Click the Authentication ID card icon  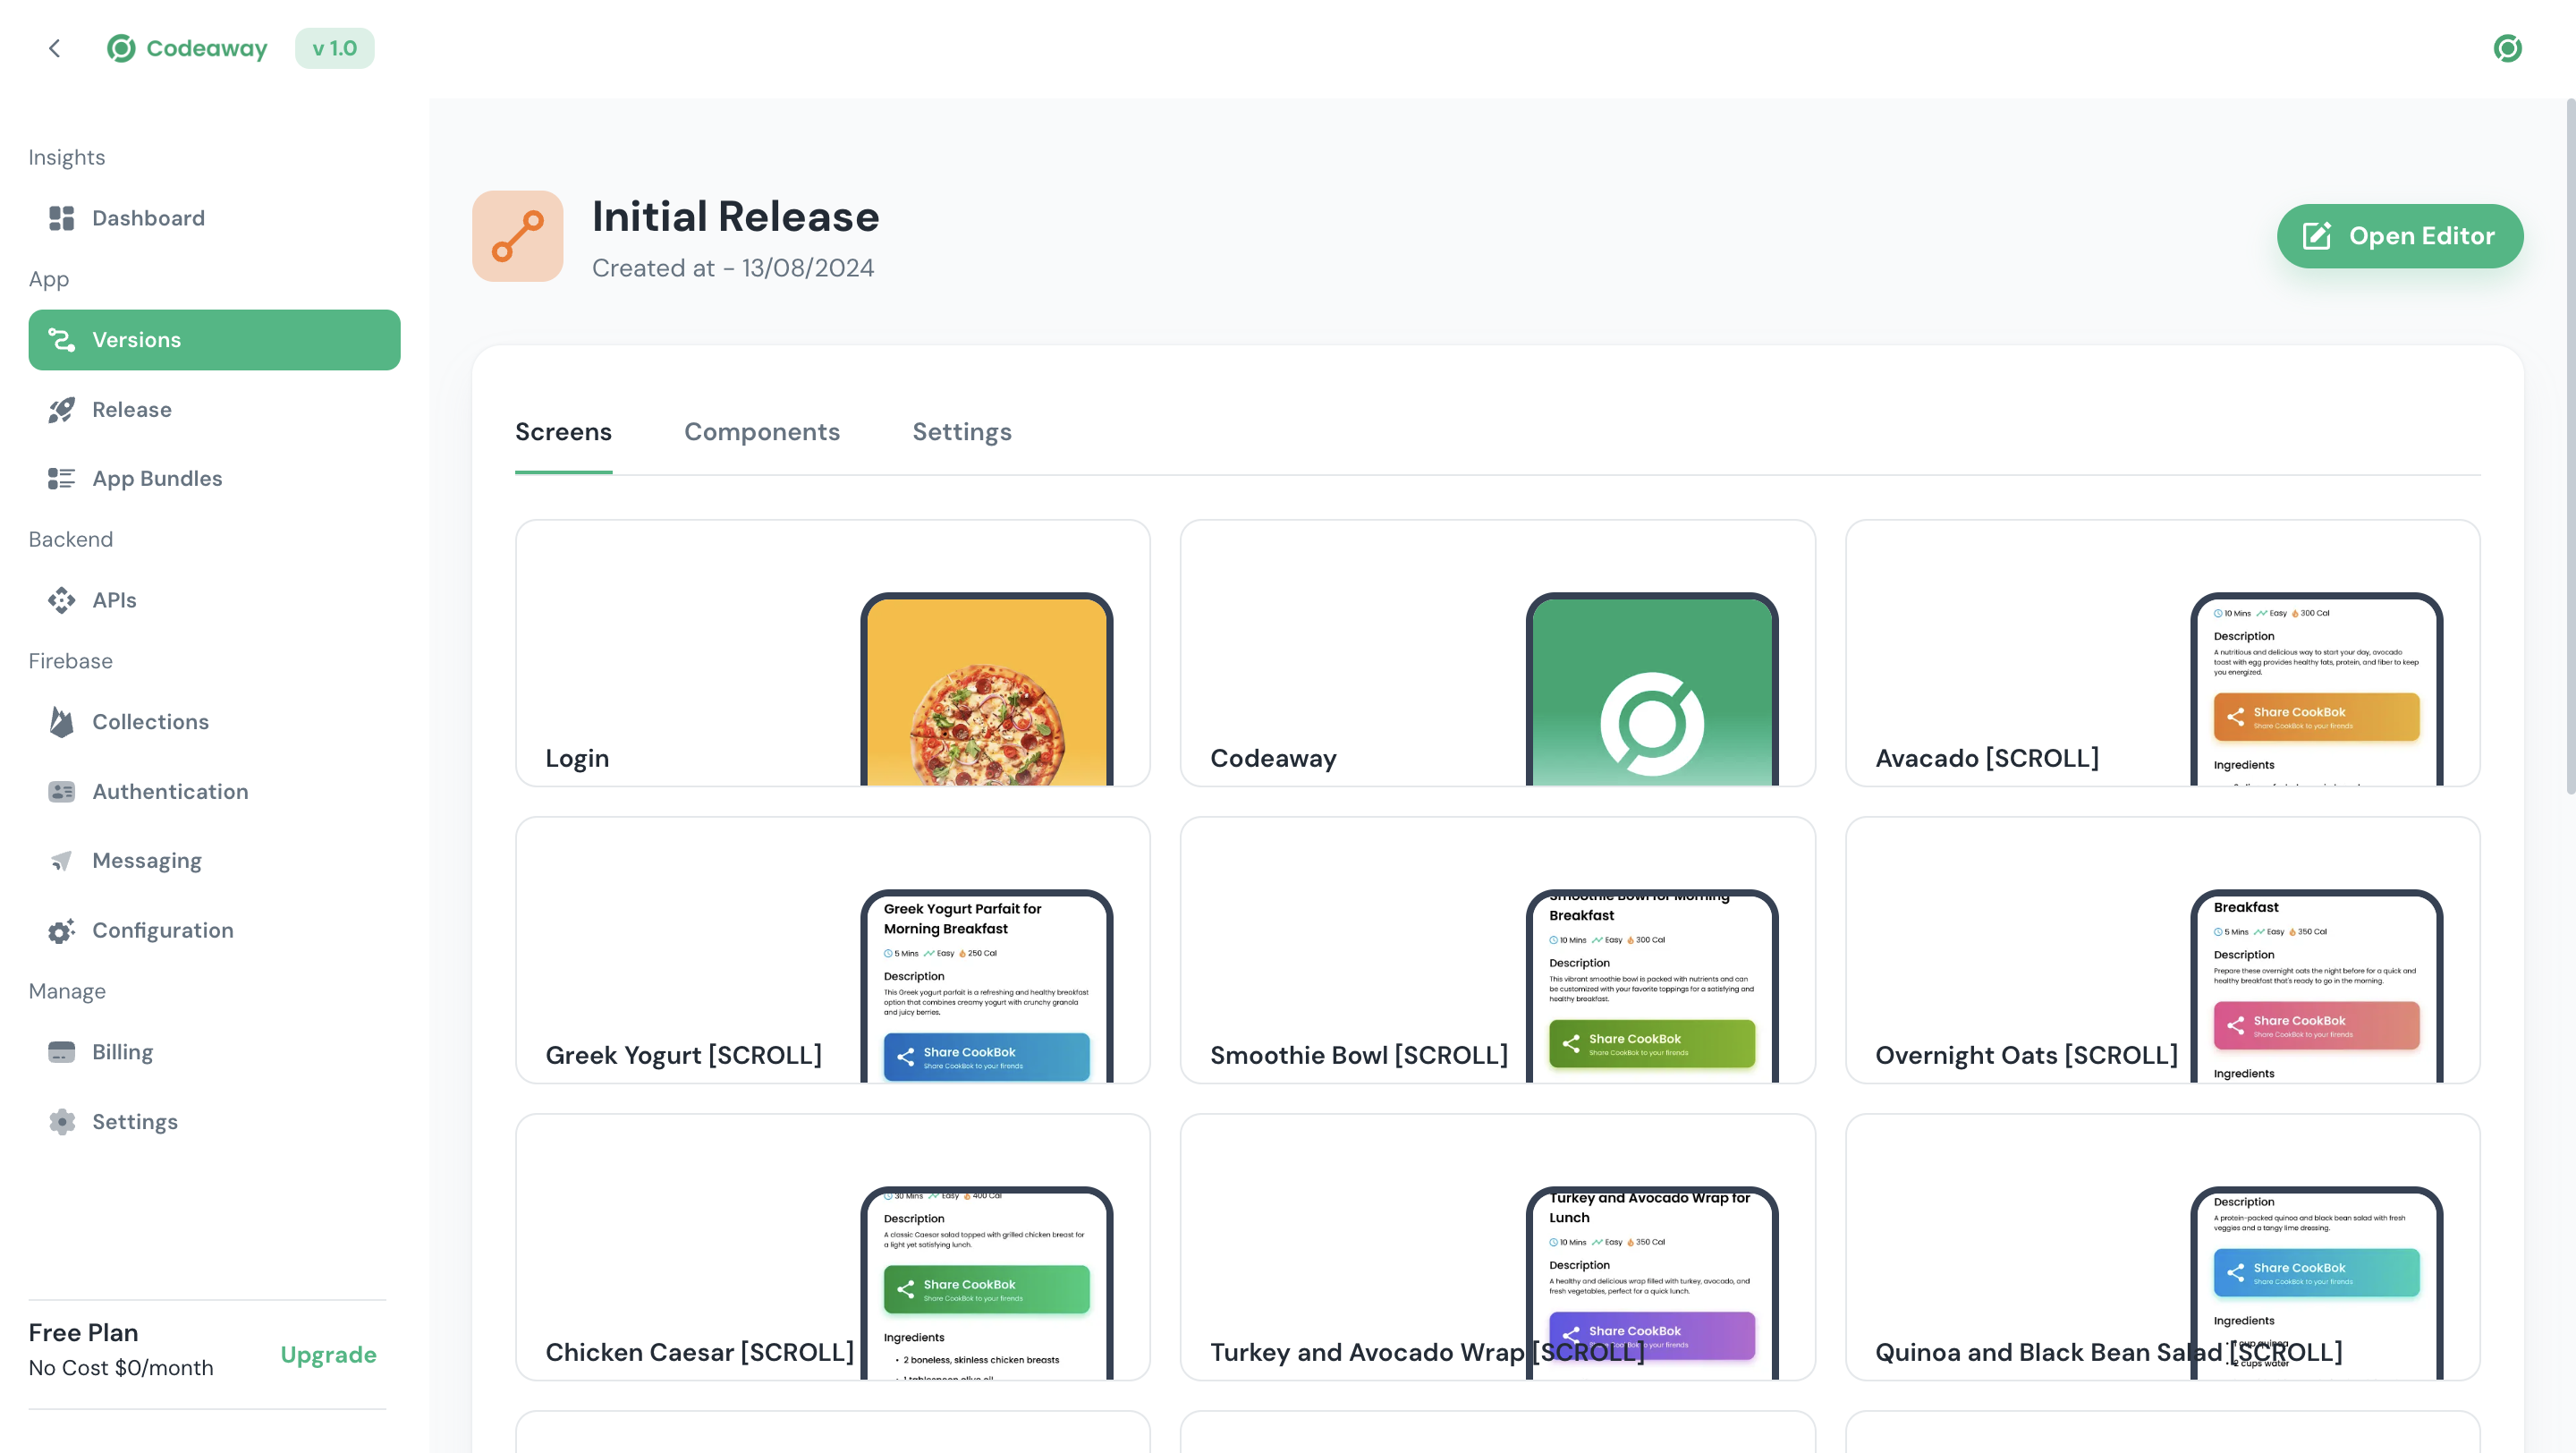(x=61, y=792)
